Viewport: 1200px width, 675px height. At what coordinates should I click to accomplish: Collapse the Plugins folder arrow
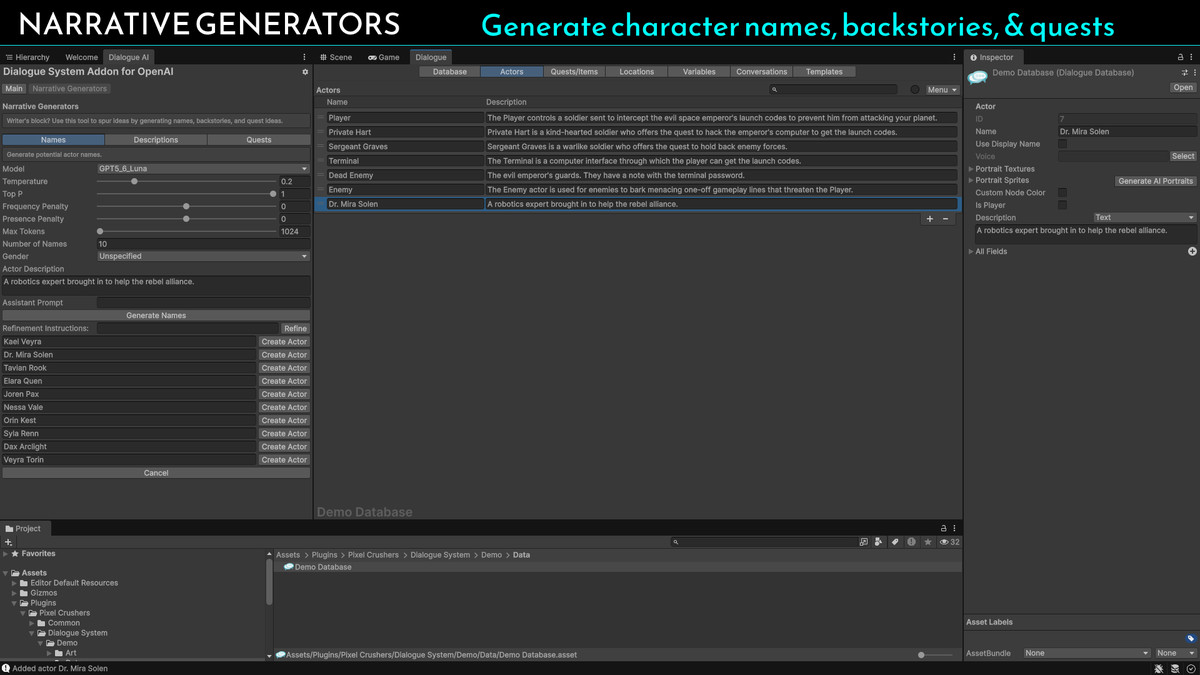(x=15, y=603)
